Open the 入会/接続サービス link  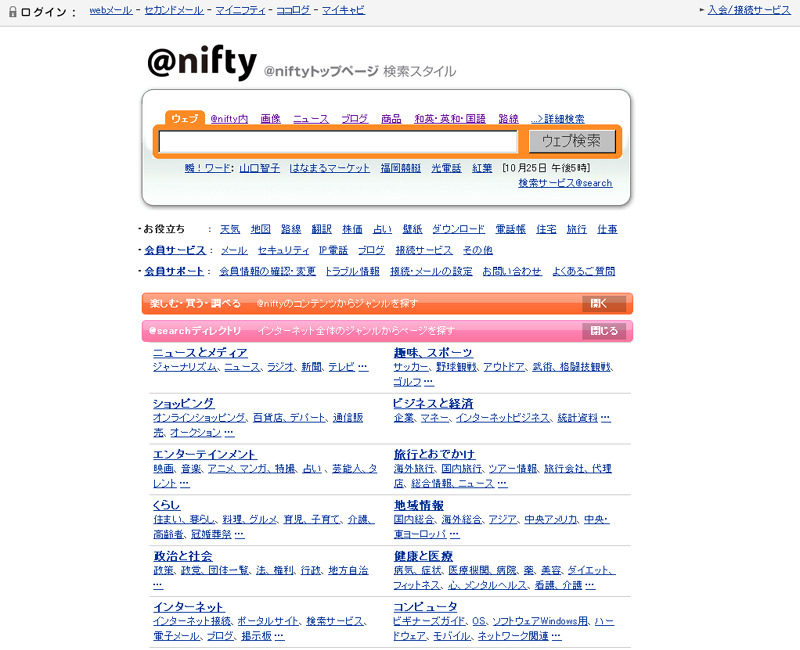(749, 10)
